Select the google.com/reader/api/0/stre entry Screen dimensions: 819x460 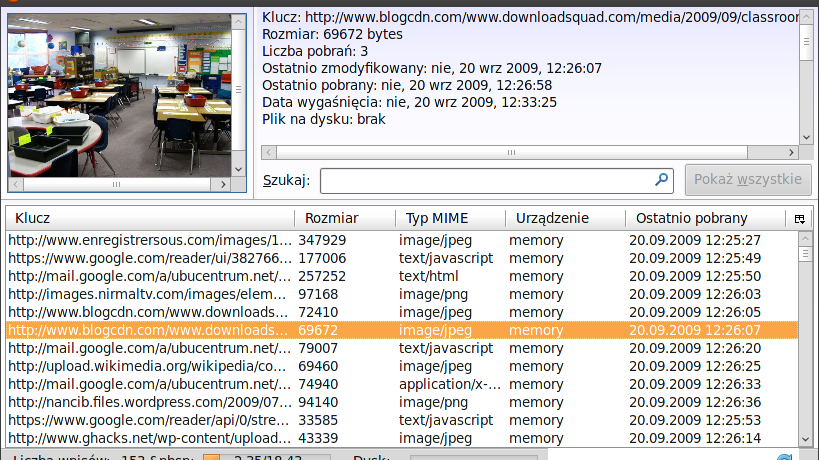(402, 420)
